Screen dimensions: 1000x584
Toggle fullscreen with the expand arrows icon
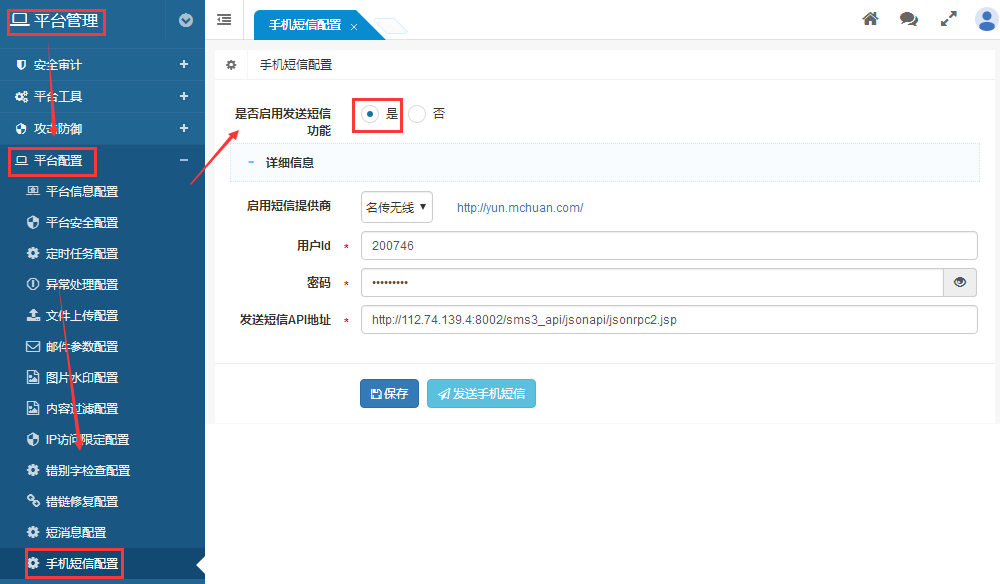point(948,19)
